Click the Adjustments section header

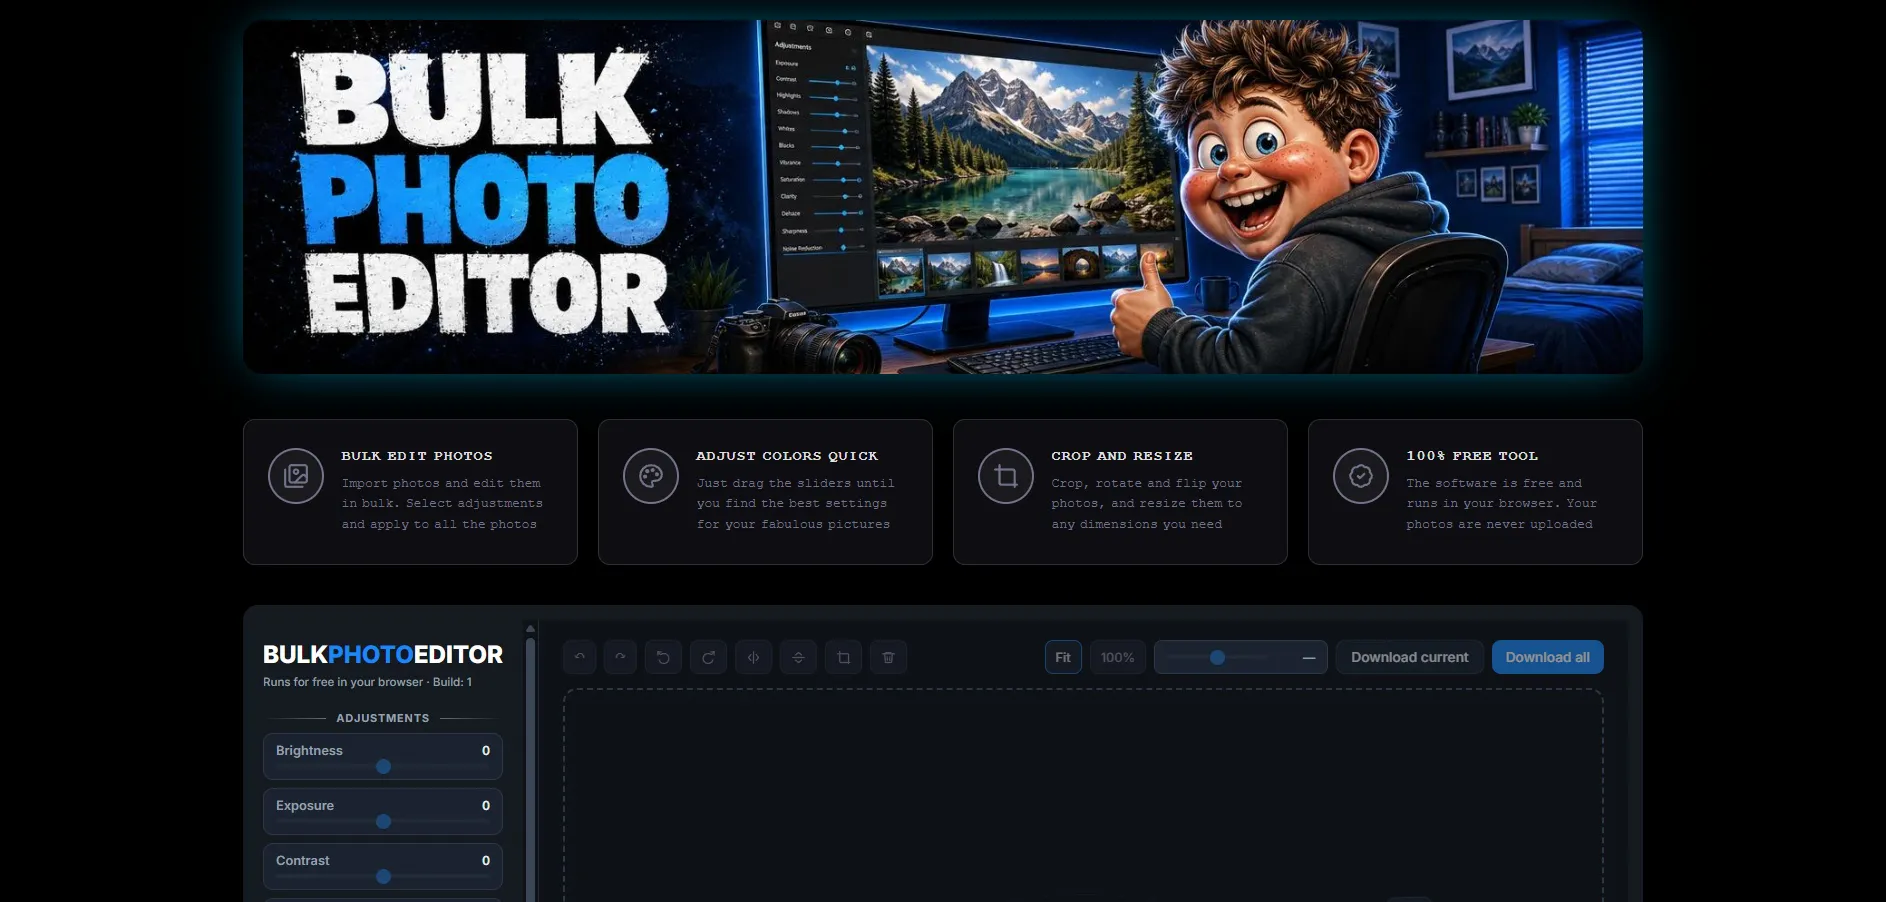pos(383,718)
